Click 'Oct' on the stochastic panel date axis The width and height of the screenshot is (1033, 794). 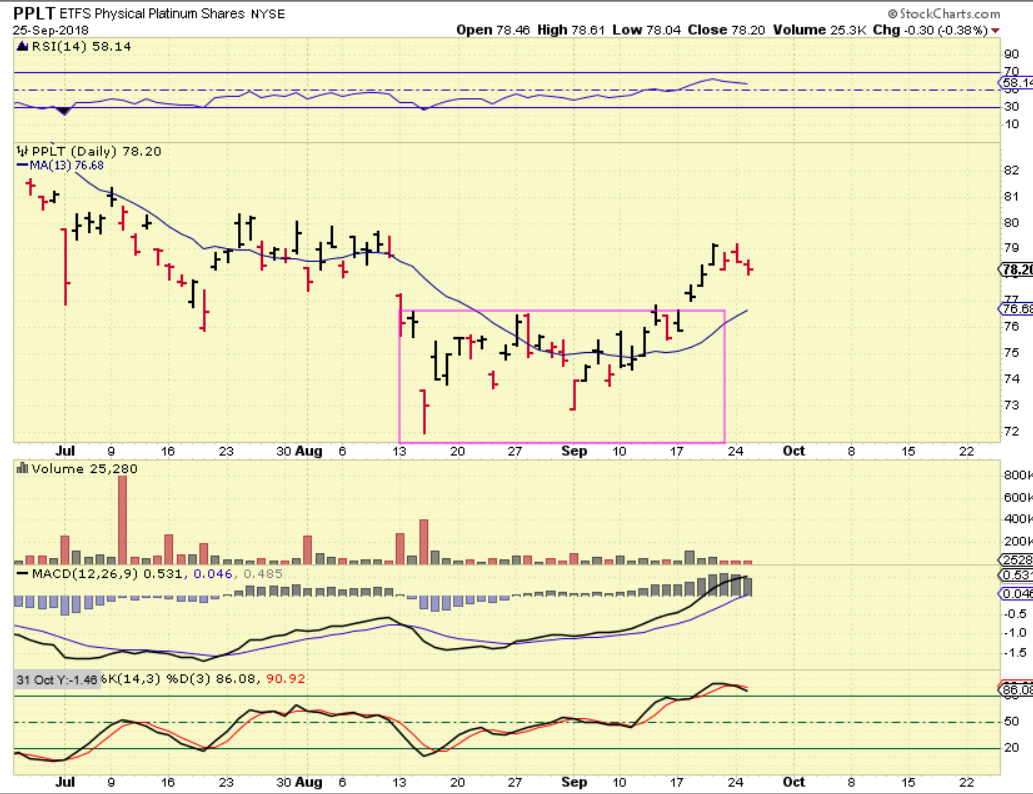point(794,781)
